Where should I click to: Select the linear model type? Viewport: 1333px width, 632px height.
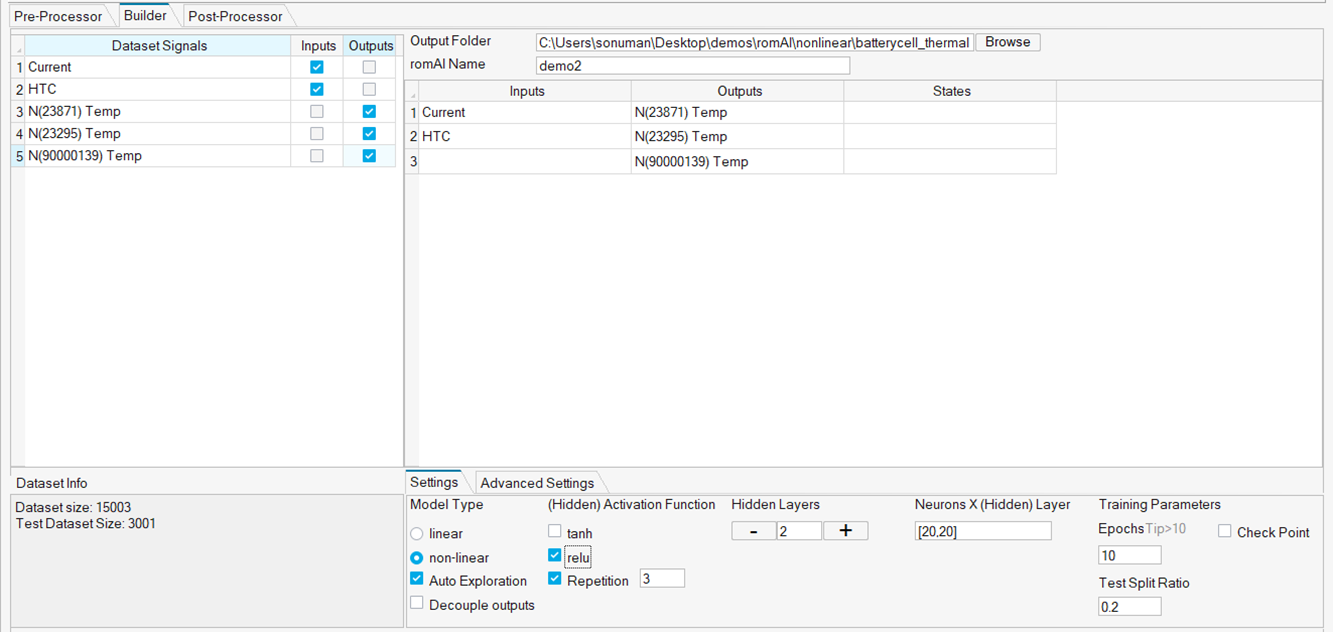tap(417, 534)
